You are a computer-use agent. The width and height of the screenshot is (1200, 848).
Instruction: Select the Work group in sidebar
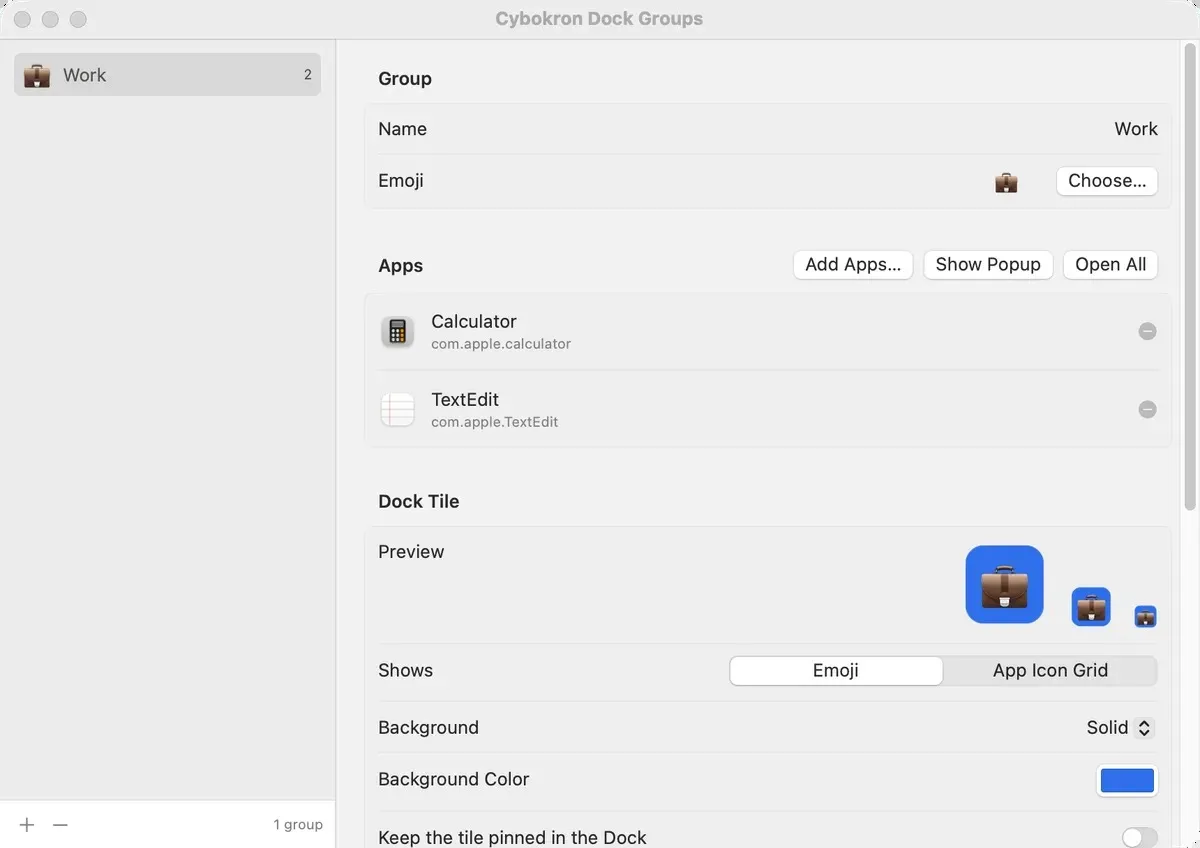[167, 75]
